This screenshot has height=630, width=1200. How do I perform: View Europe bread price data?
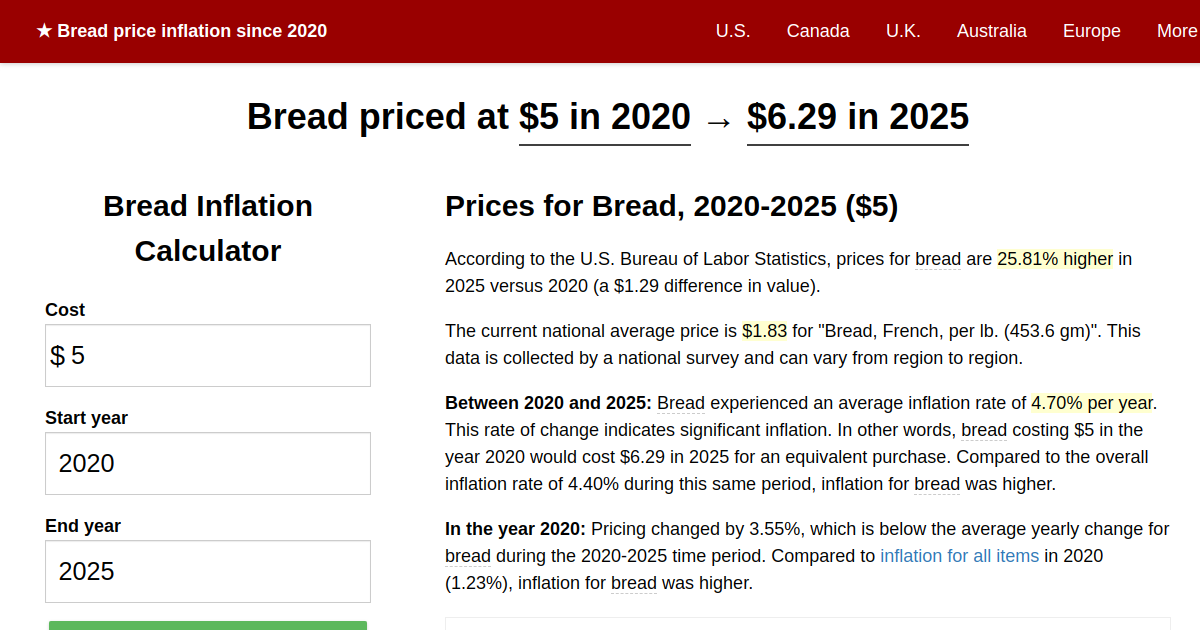pyautogui.click(x=1091, y=31)
